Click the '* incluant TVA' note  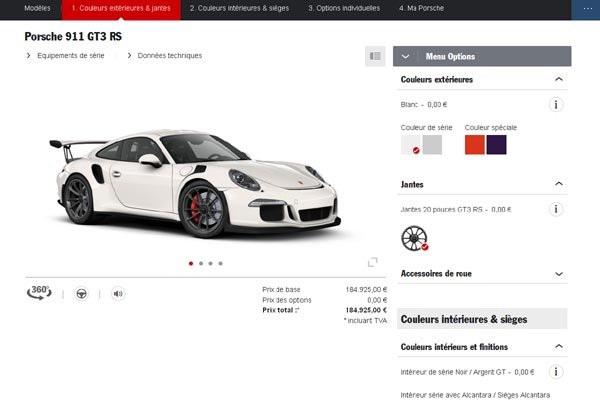[x=365, y=321]
